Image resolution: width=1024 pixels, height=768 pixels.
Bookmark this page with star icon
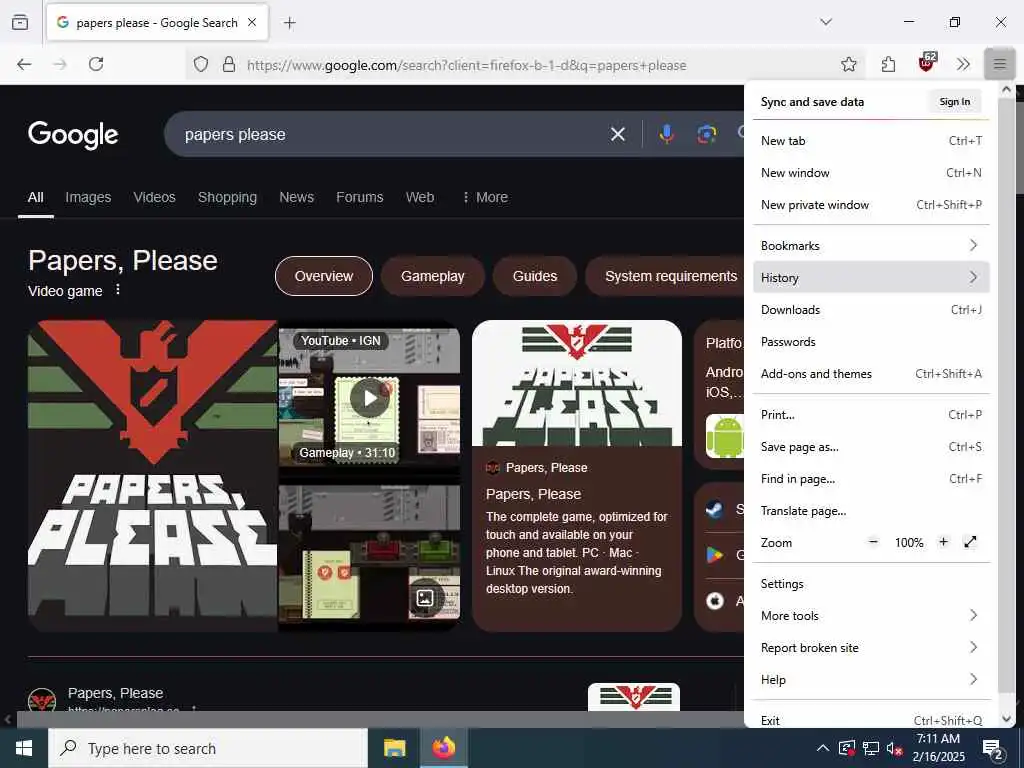click(848, 64)
